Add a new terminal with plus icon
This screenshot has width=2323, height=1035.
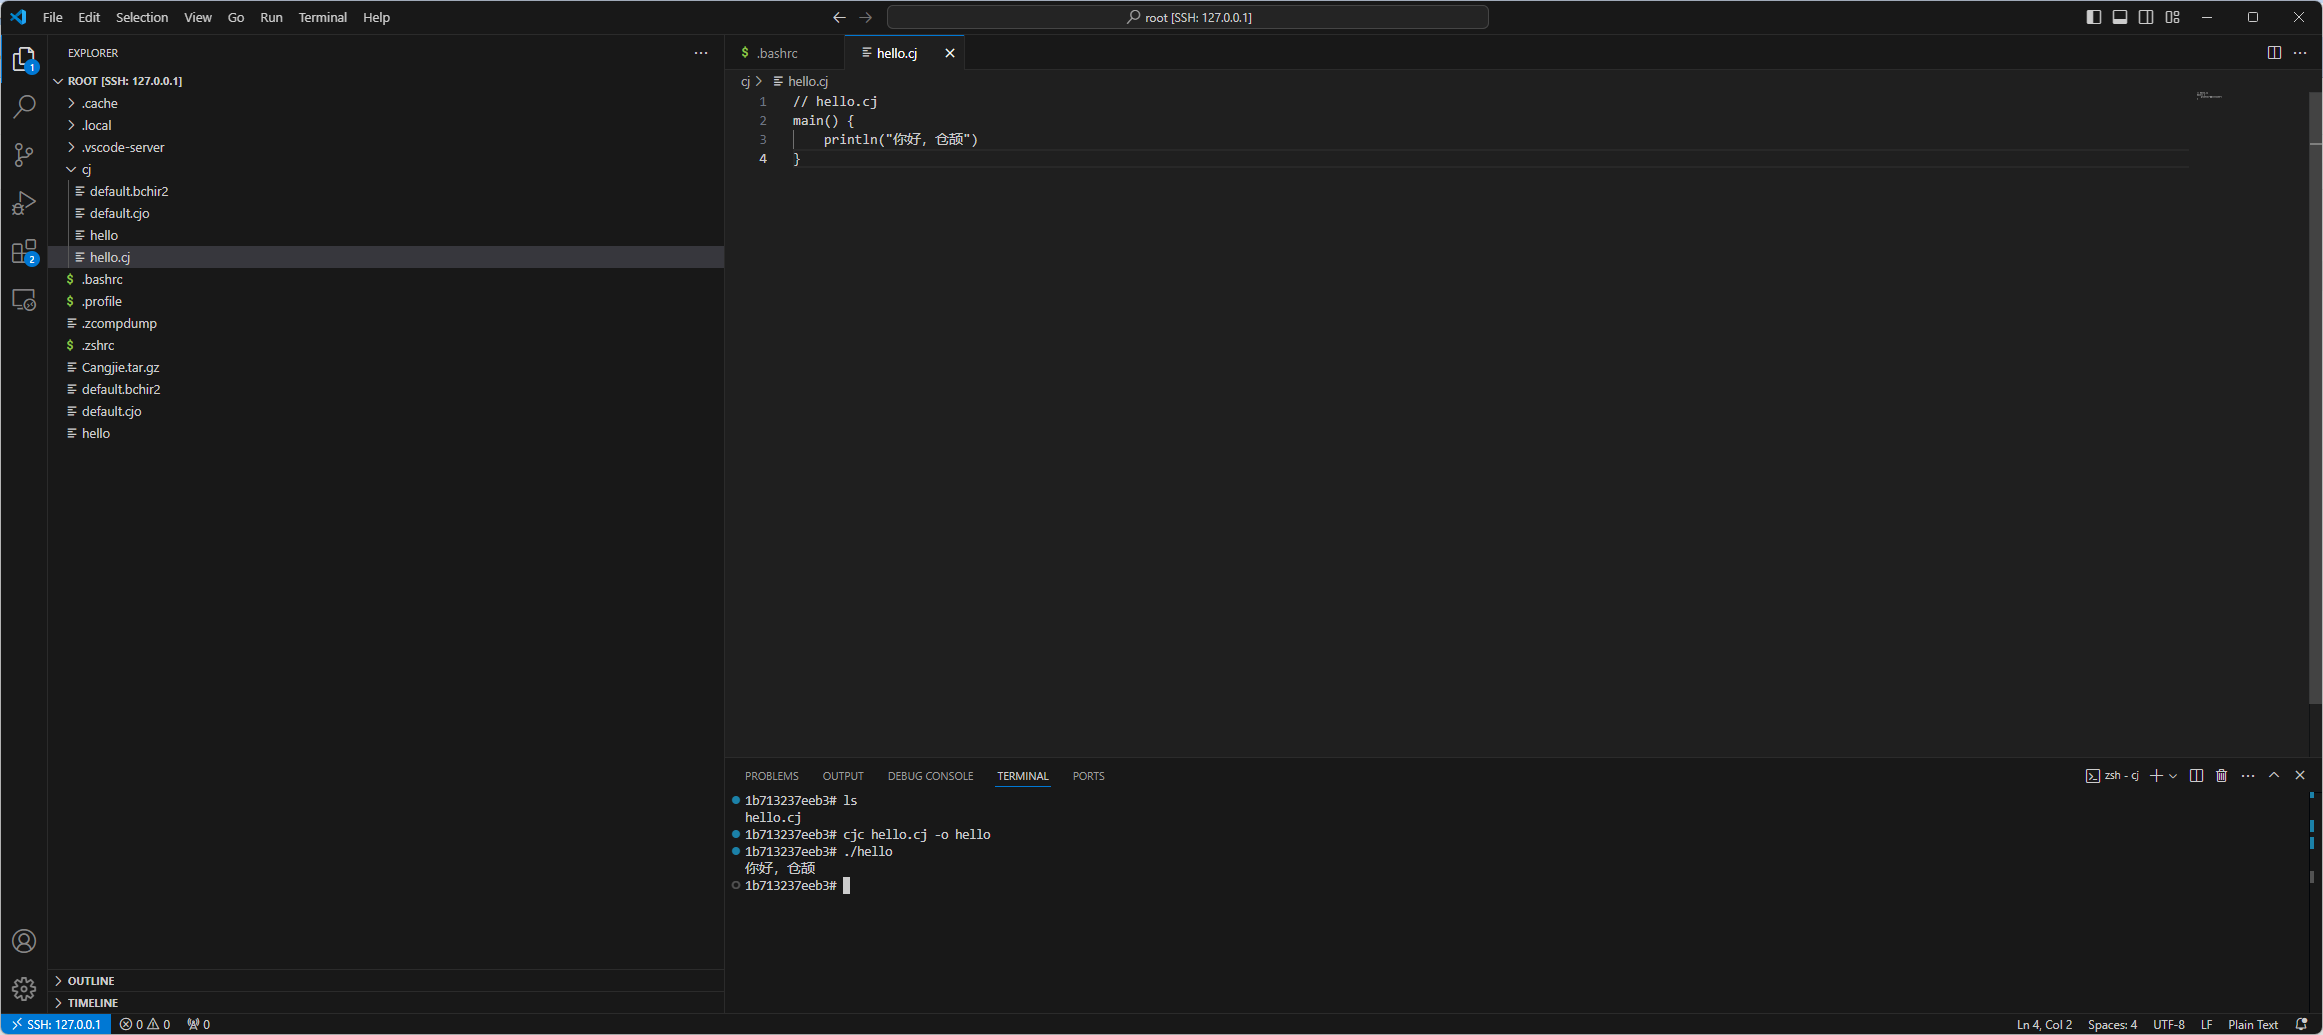coord(2156,776)
